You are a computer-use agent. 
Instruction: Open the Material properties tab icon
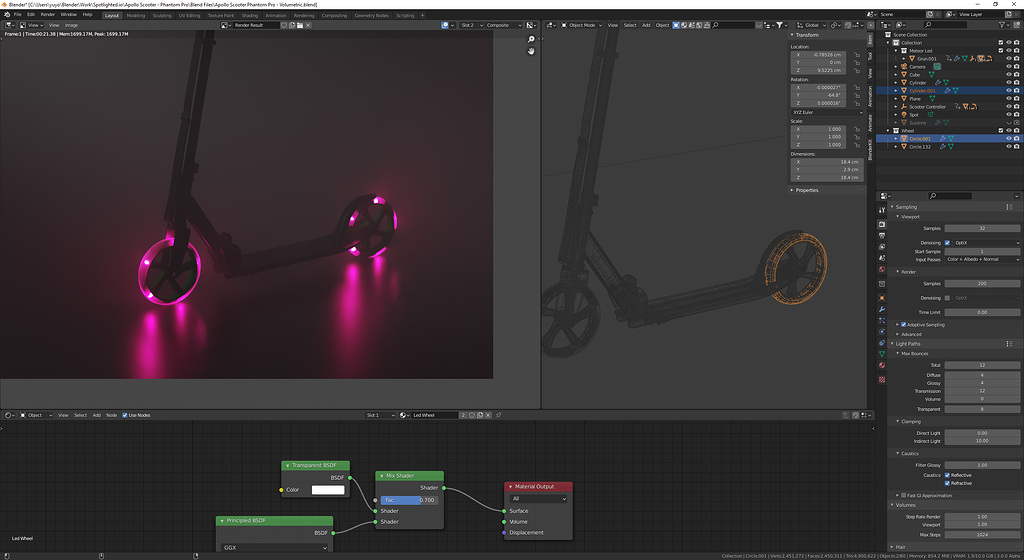coord(882,366)
